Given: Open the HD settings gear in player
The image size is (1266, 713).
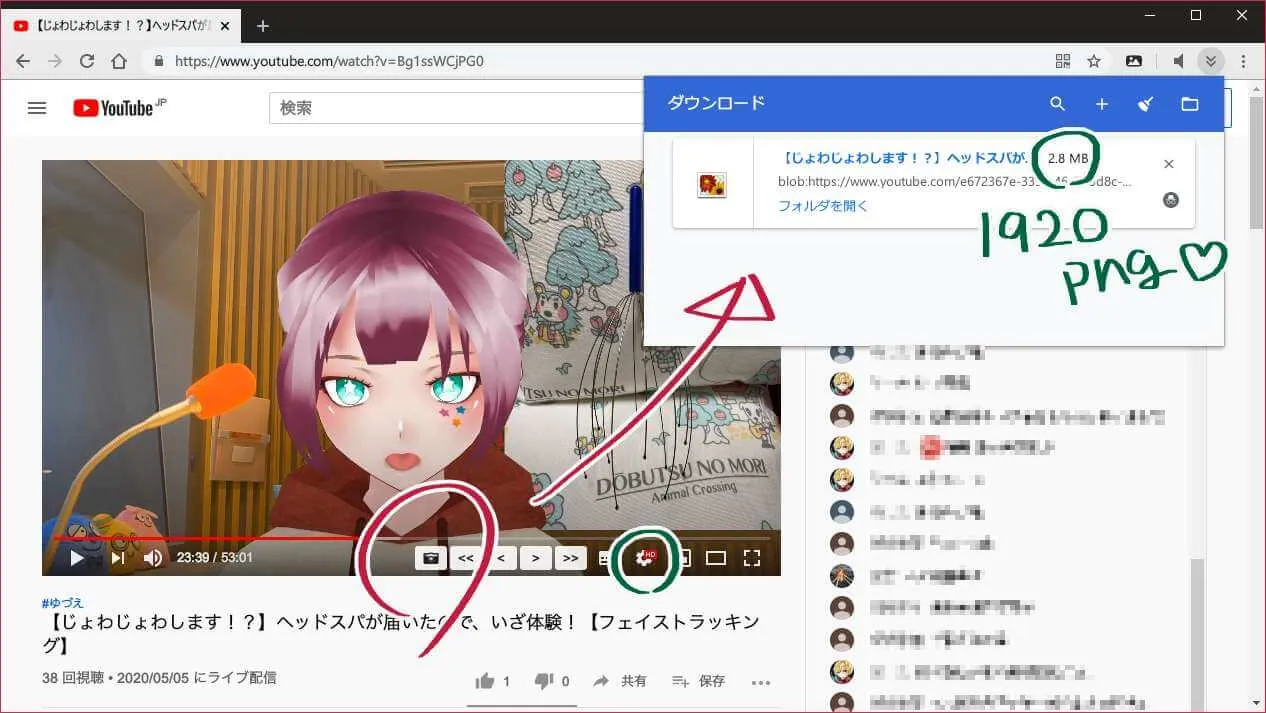Looking at the screenshot, I should (x=645, y=558).
